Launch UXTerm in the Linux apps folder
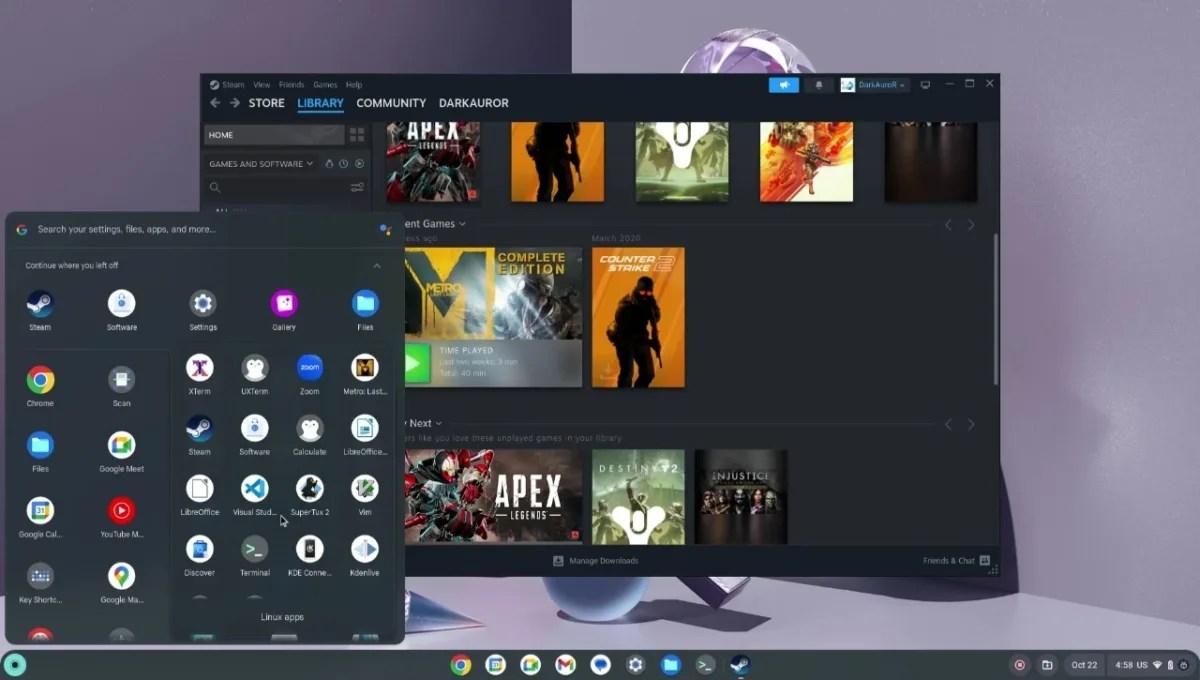This screenshot has height=680, width=1200. point(255,368)
